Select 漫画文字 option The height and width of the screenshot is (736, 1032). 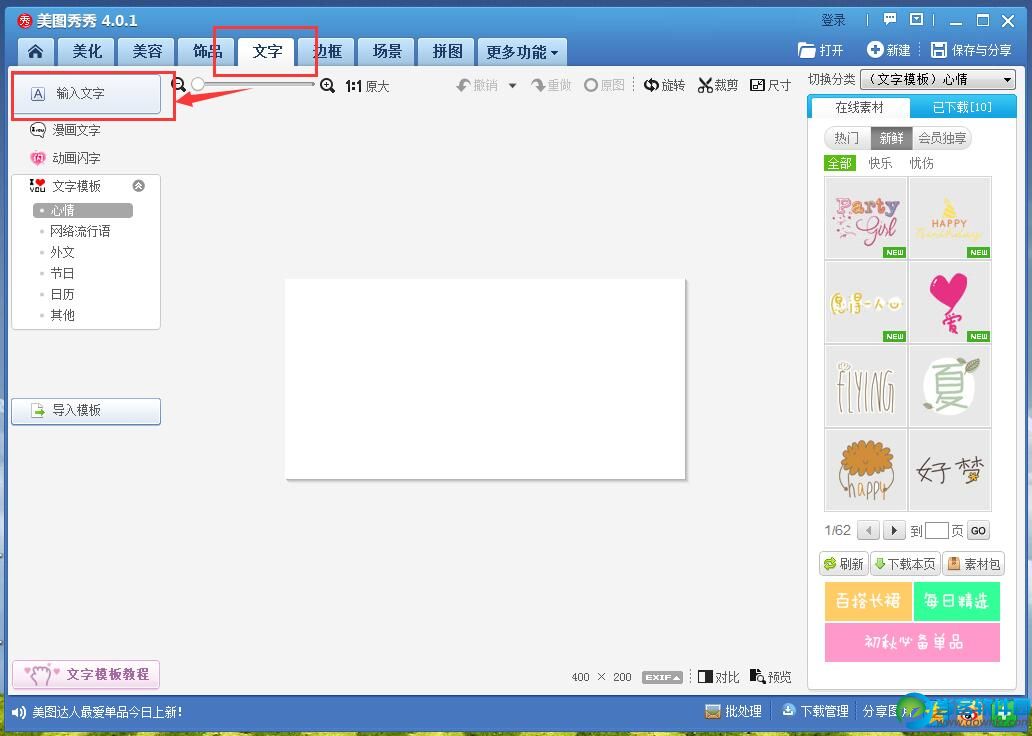(66, 130)
